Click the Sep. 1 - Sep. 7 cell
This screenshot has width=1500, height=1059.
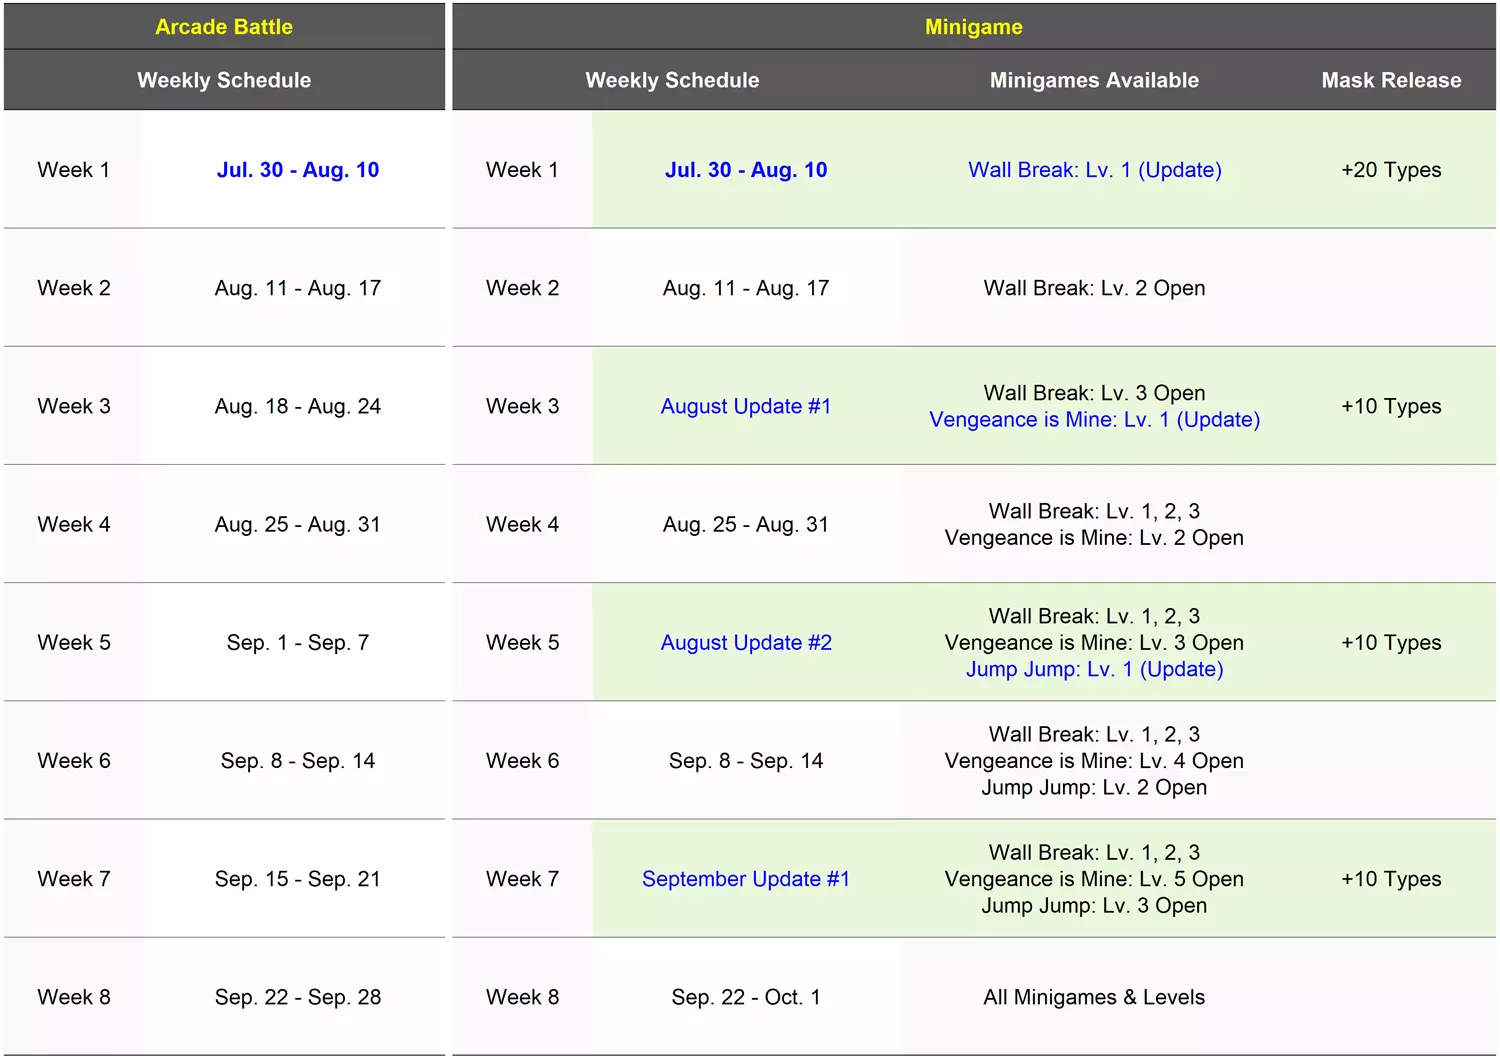(x=297, y=642)
